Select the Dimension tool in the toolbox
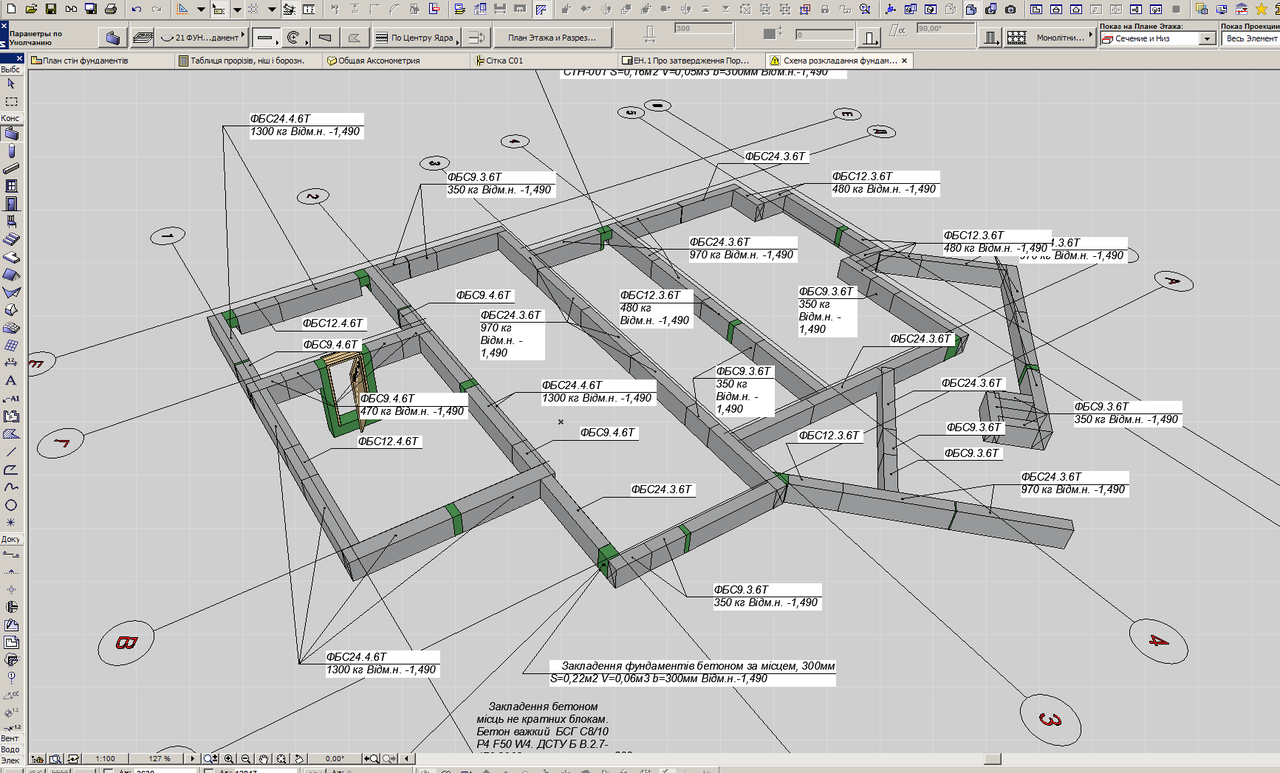The image size is (1280, 773). (x=11, y=363)
